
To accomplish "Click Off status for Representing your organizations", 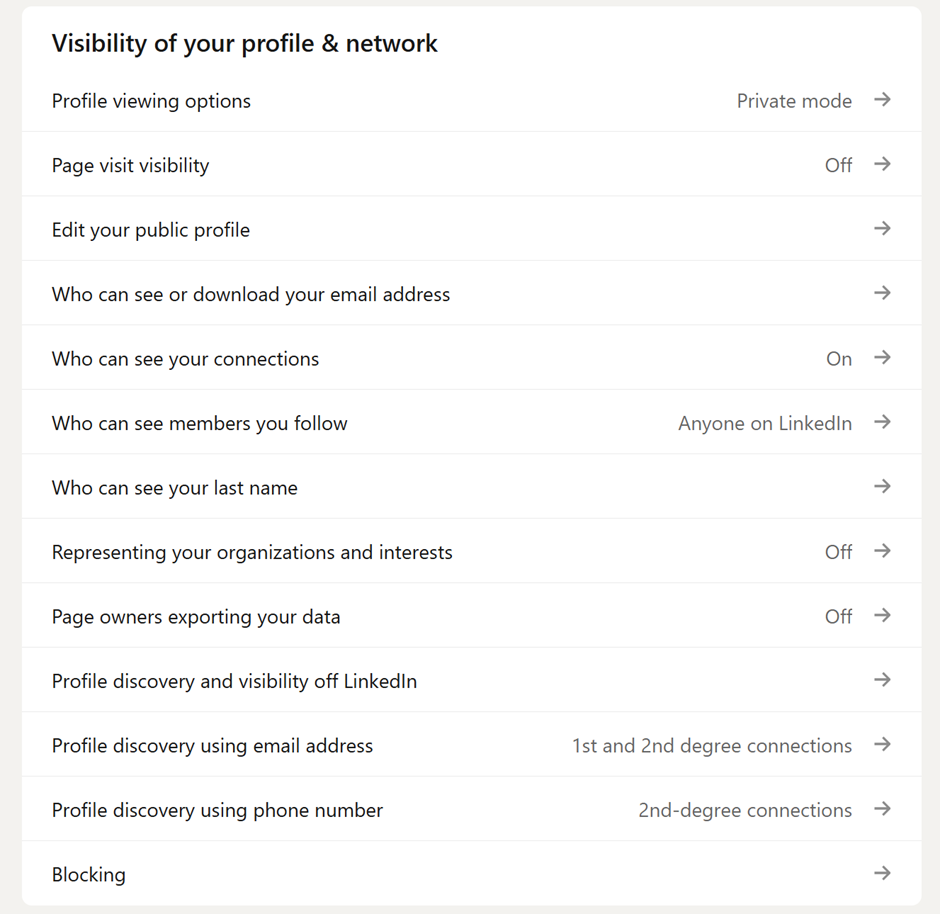I will pyautogui.click(x=838, y=552).
